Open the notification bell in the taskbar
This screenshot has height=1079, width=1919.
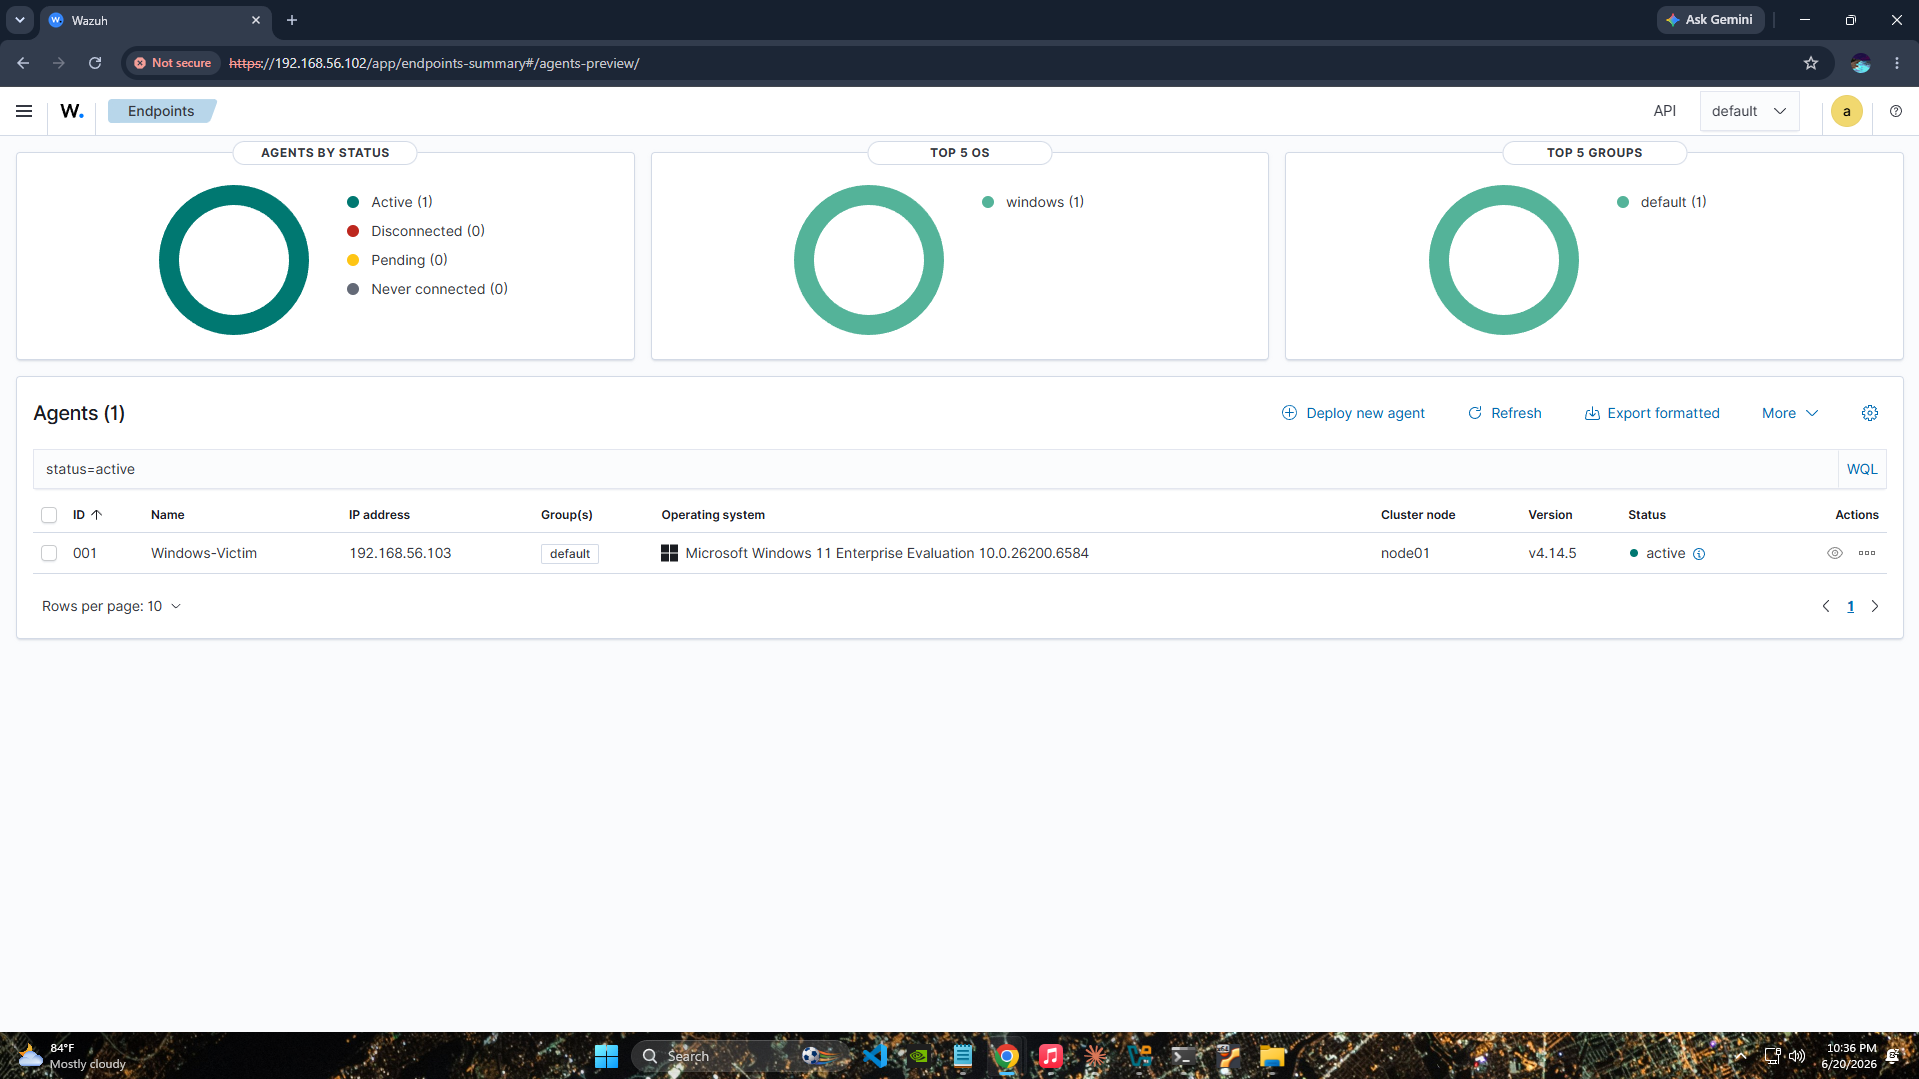[x=1893, y=1056]
